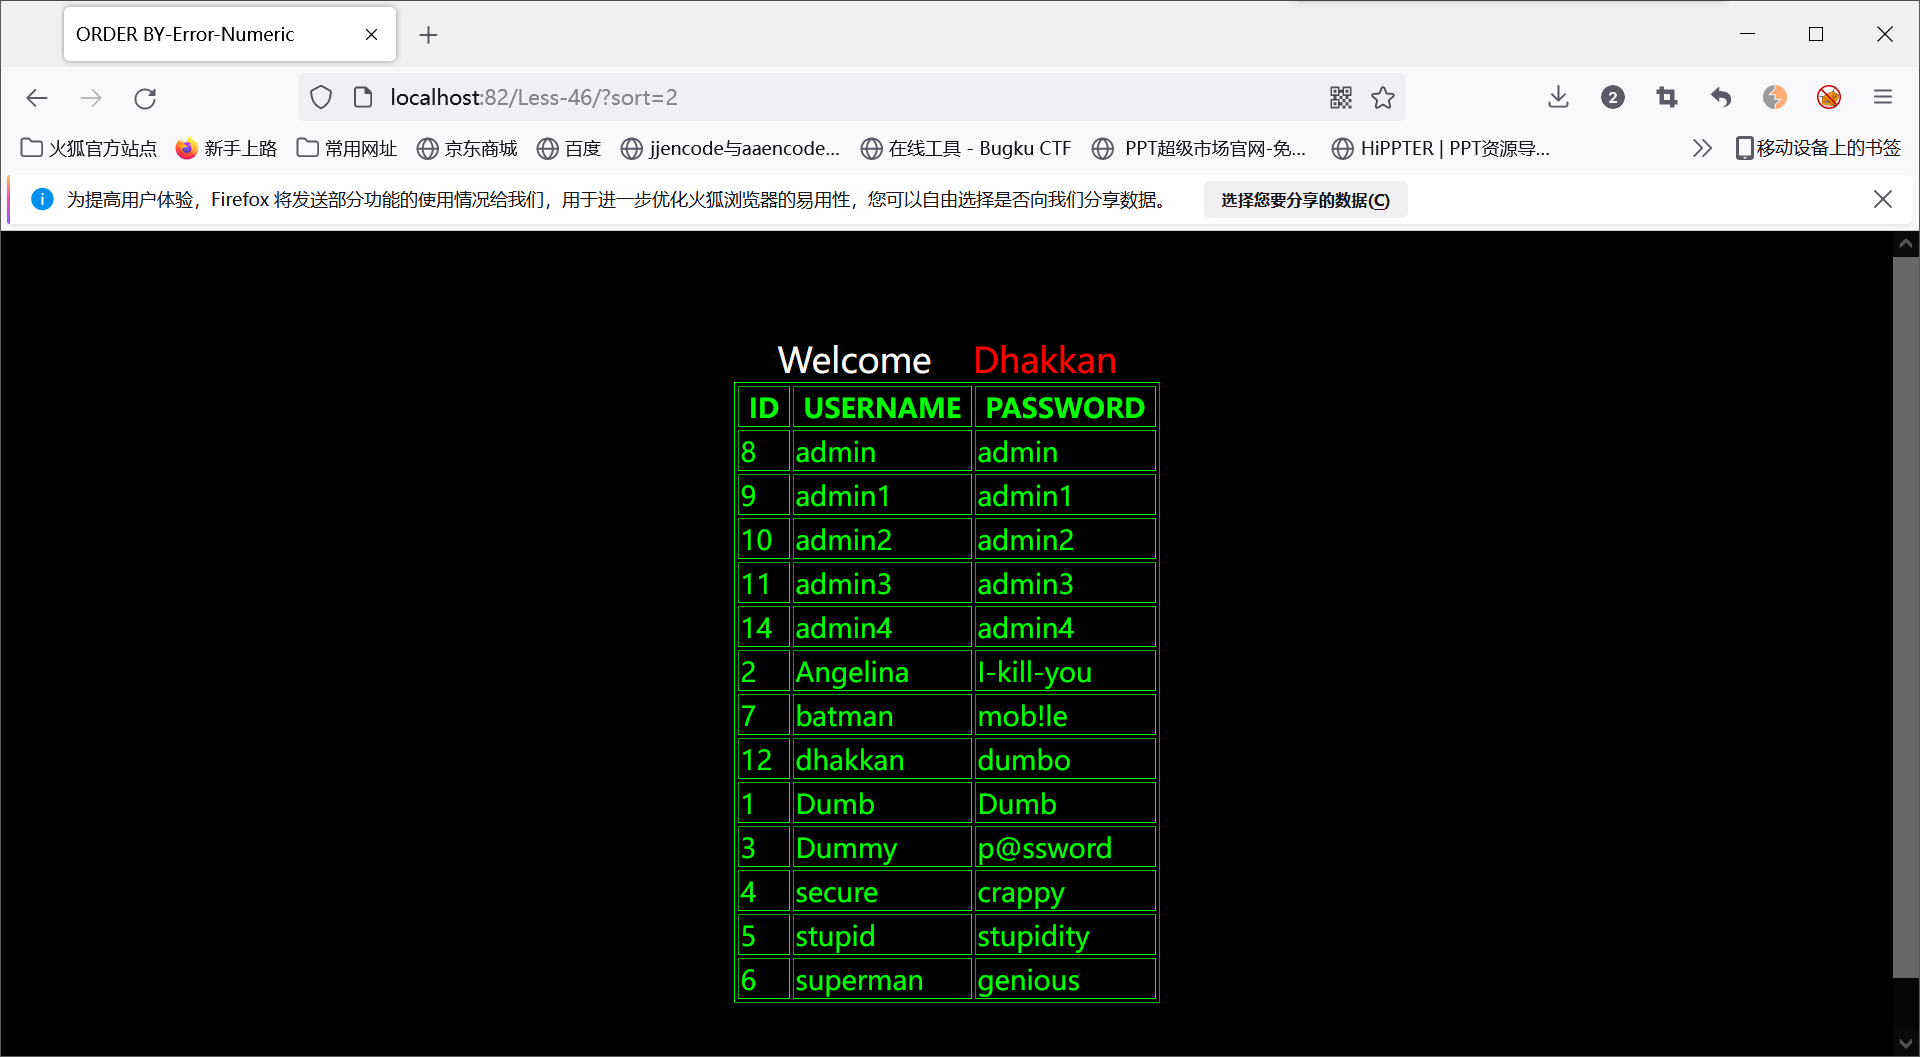Expand the bookmarks overflow chevron
This screenshot has width=1920, height=1057.
point(1702,147)
